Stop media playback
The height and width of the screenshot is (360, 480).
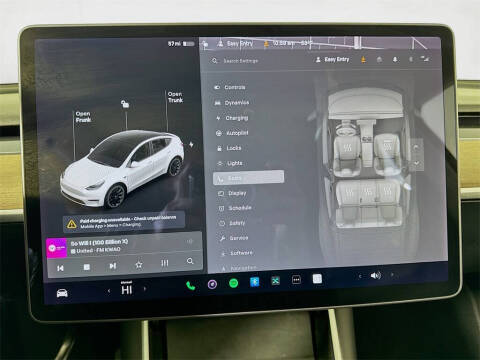coord(87,267)
